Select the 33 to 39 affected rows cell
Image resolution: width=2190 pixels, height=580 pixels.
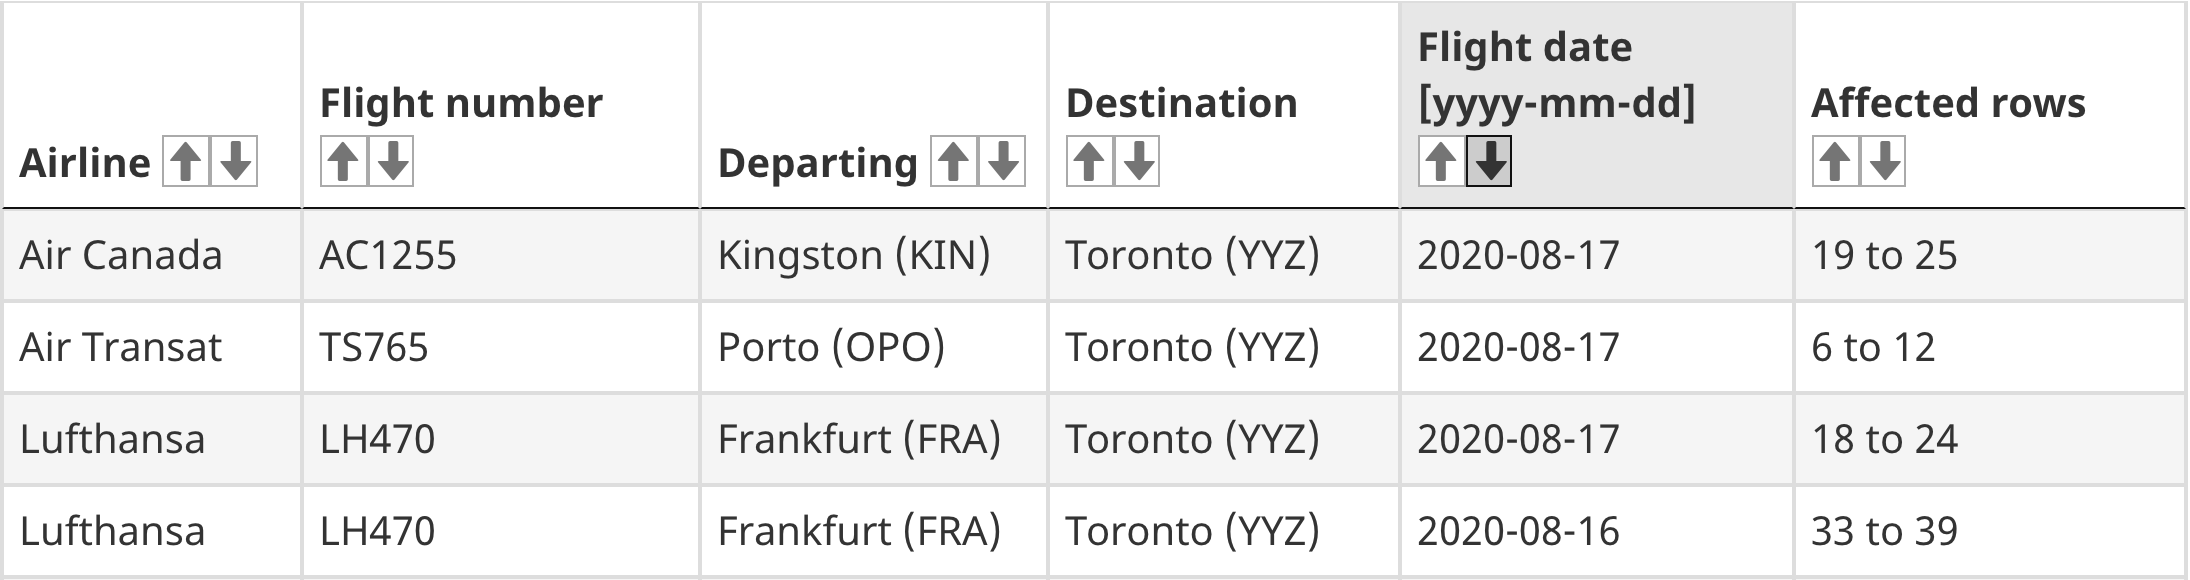click(x=1991, y=531)
